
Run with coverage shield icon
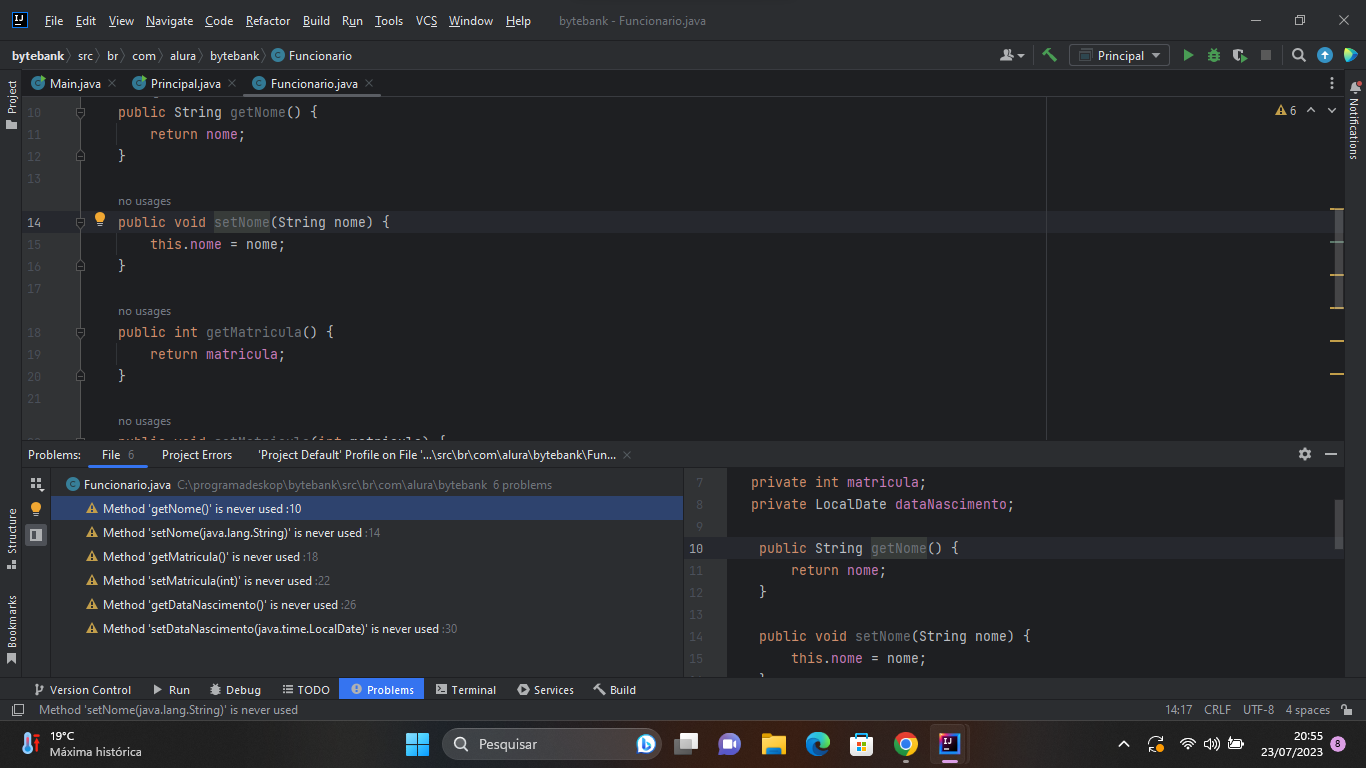tap(1240, 56)
